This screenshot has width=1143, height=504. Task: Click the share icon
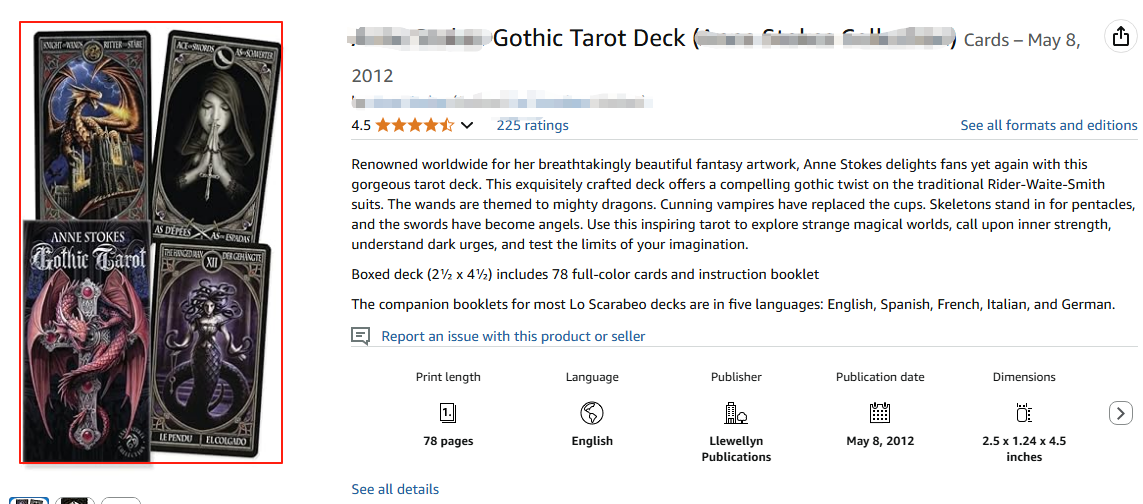click(1120, 37)
